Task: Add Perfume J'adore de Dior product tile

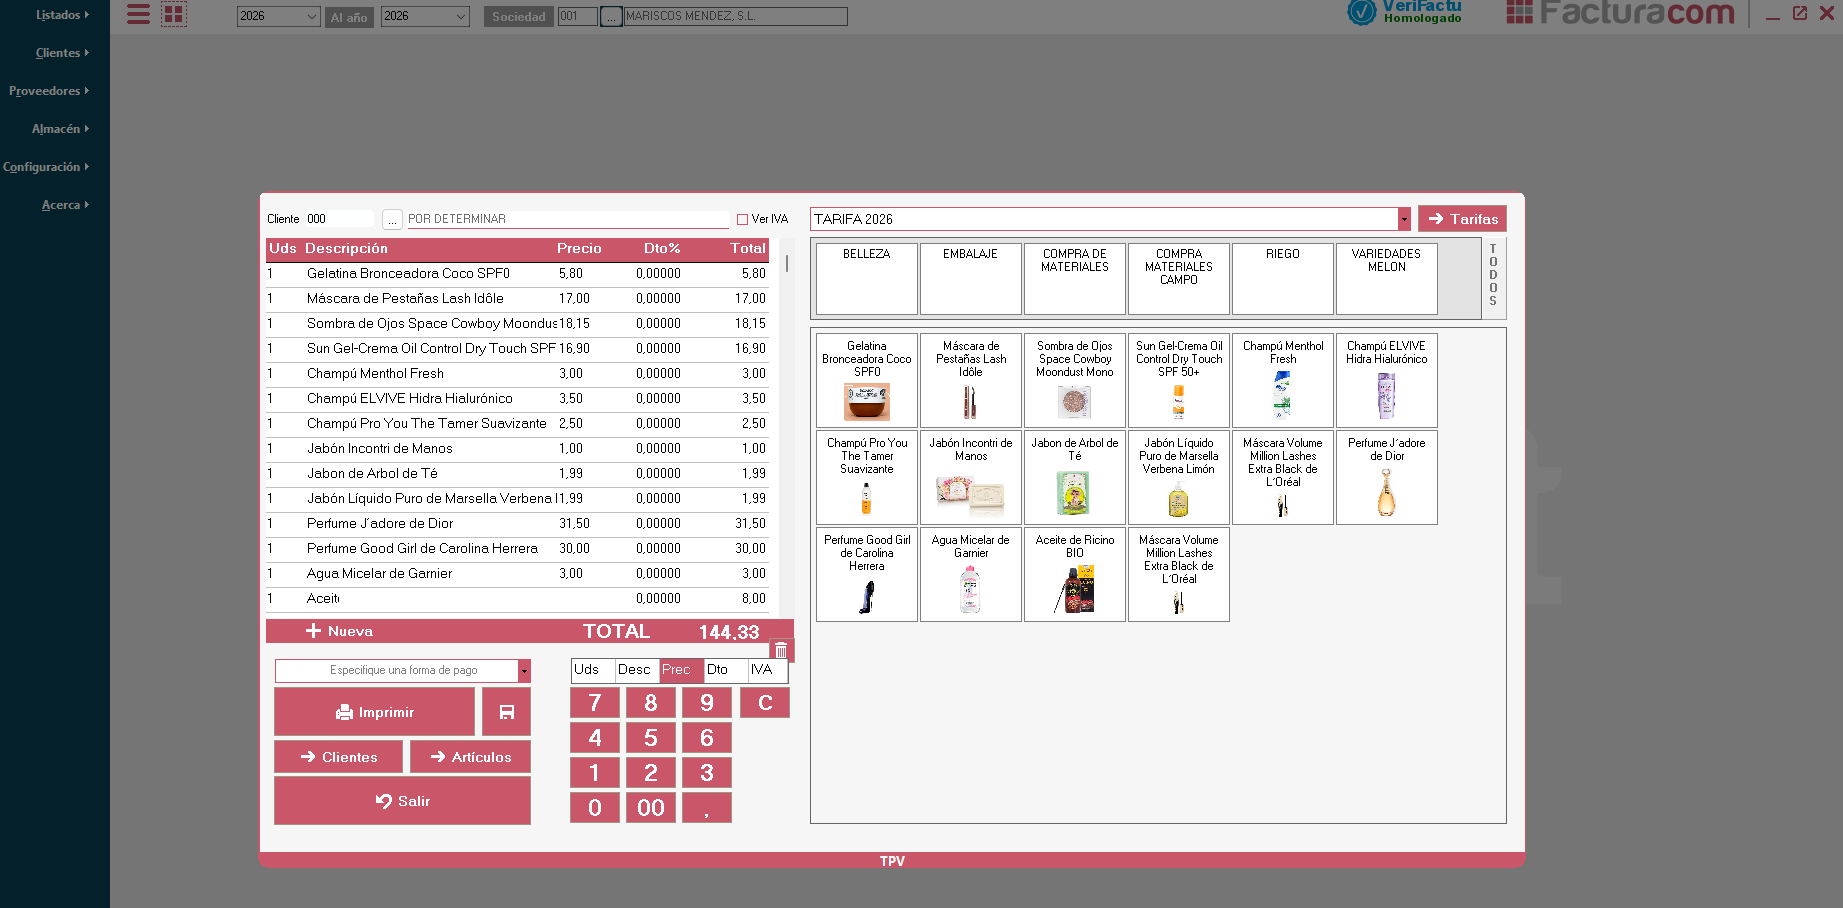Action: click(1387, 477)
